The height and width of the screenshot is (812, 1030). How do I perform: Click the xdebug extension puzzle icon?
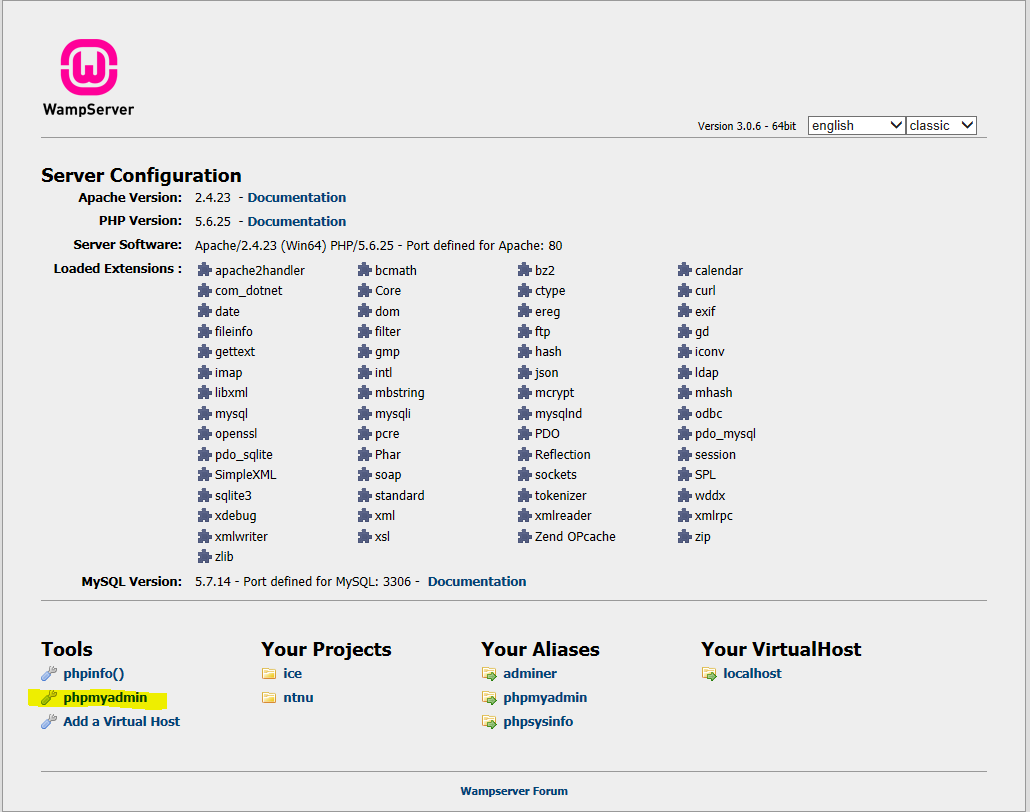204,516
